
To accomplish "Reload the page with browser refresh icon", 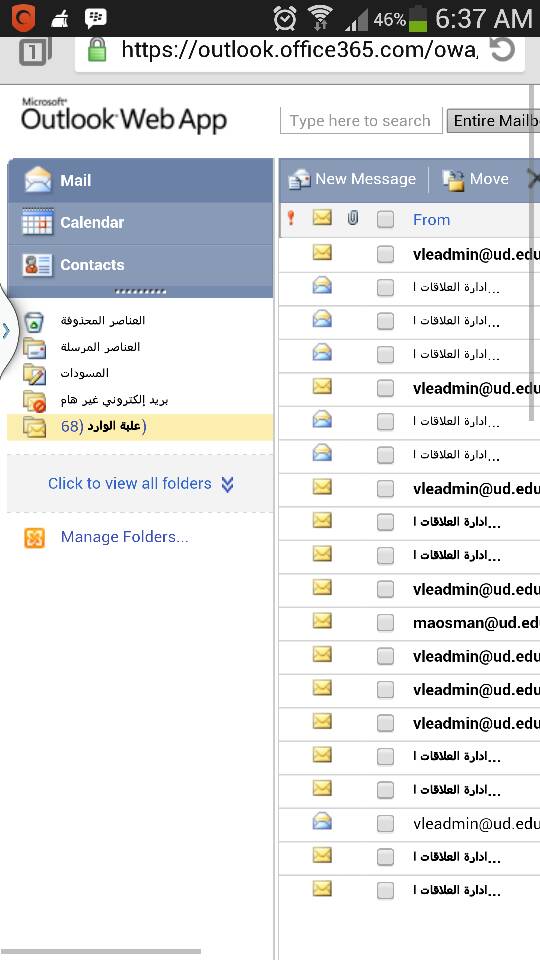I will point(503,50).
